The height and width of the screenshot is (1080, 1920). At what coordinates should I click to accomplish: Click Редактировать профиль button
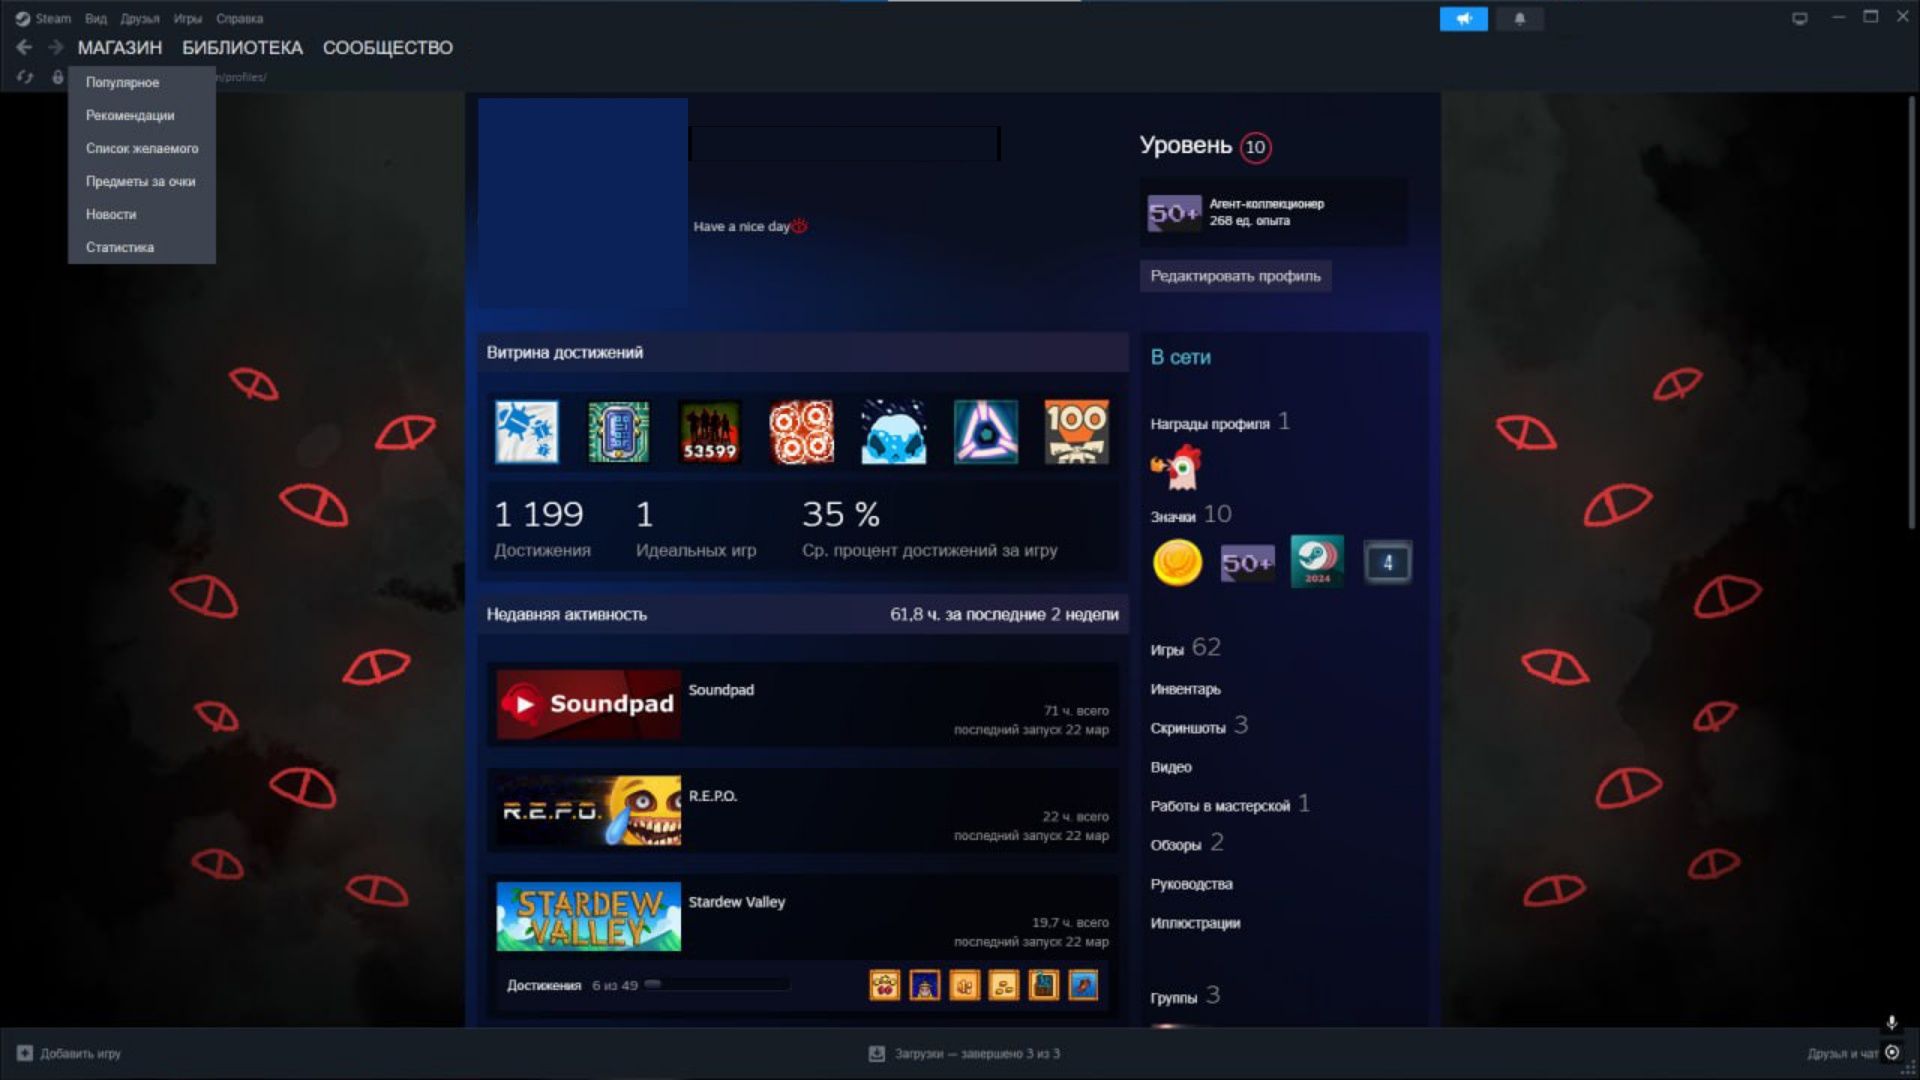[x=1235, y=276]
